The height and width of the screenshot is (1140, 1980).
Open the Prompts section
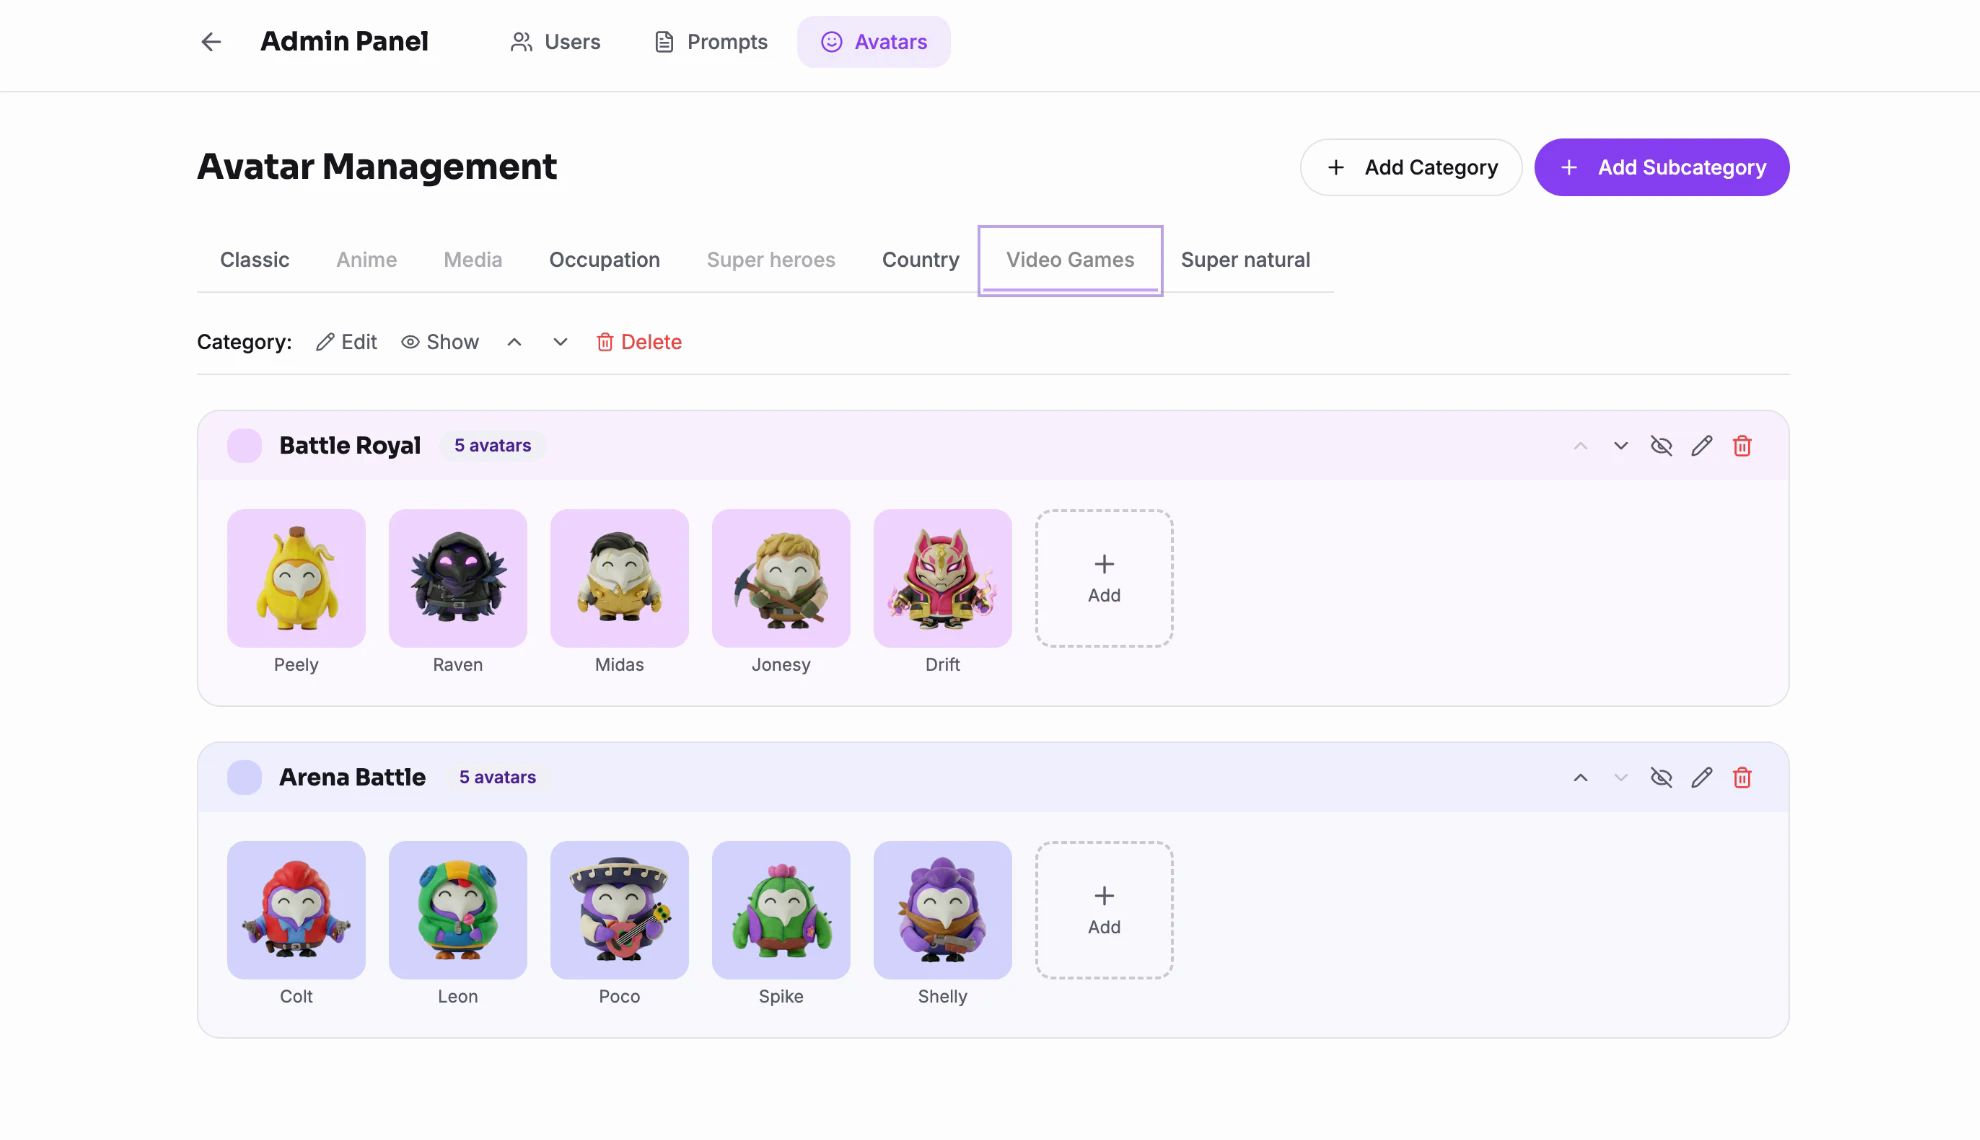[711, 42]
